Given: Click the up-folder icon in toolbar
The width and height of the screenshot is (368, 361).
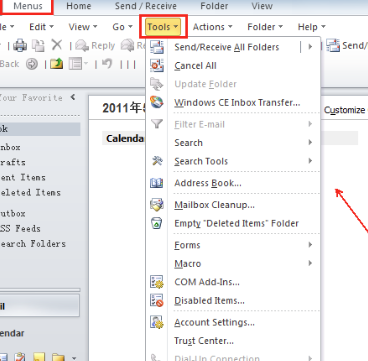Looking at the screenshot, I should 57,64.
